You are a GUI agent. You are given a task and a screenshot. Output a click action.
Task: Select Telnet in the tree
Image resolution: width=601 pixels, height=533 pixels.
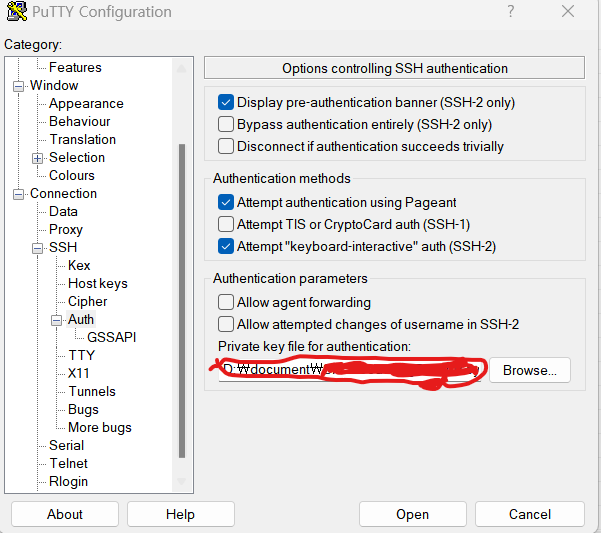pos(68,464)
